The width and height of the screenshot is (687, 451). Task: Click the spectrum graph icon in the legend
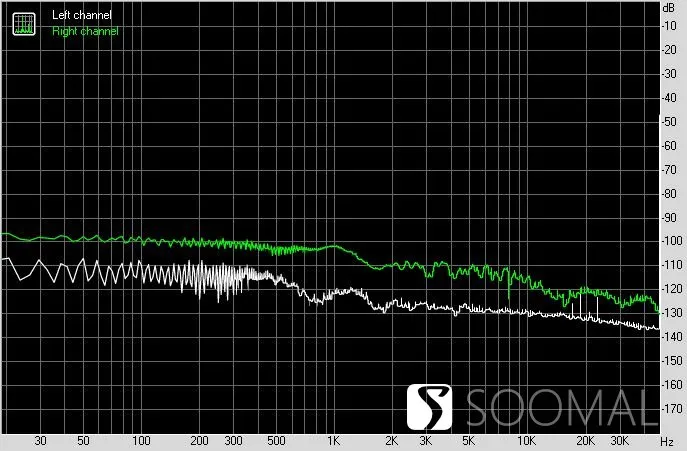(24, 24)
